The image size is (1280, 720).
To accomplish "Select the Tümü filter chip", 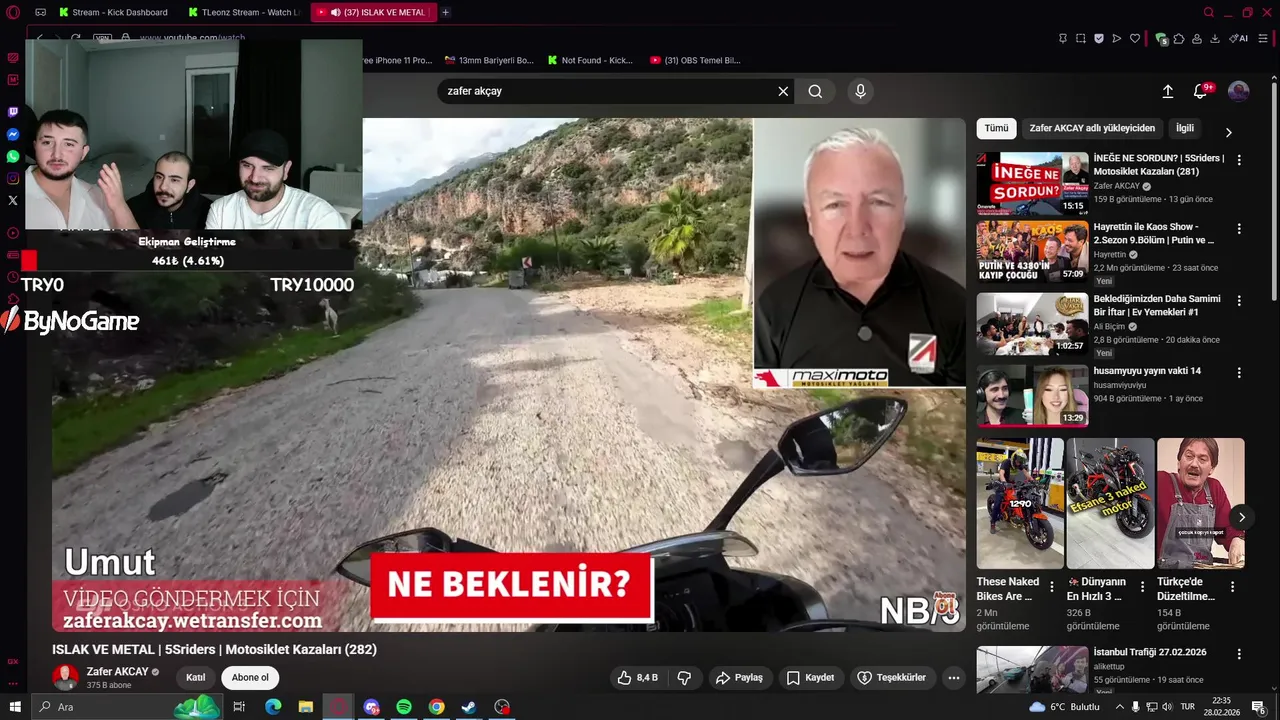I will pyautogui.click(x=996, y=128).
